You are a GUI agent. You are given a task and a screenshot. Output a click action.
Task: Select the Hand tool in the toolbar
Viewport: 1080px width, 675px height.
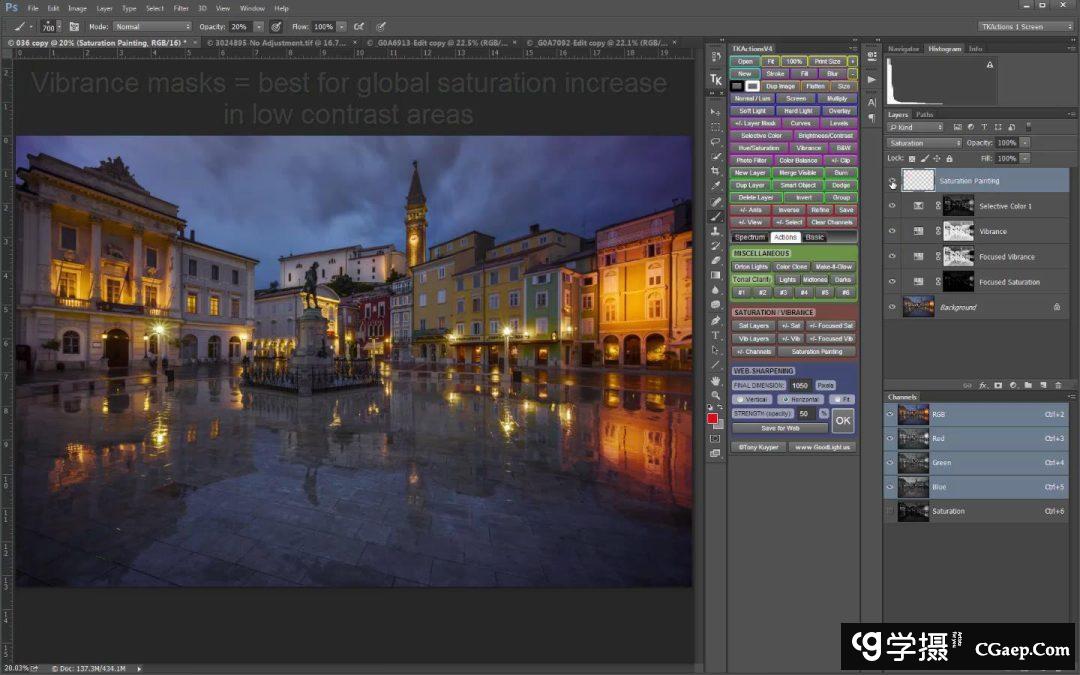716,380
